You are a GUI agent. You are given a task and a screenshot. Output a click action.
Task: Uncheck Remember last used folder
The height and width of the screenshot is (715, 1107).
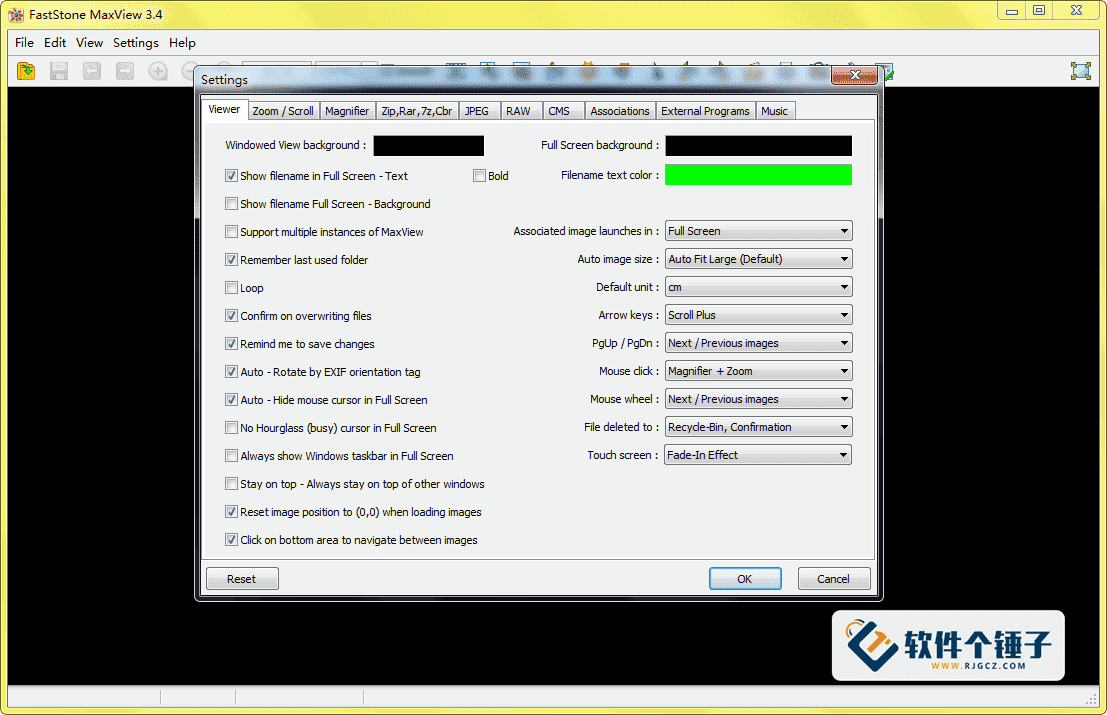[x=232, y=260]
